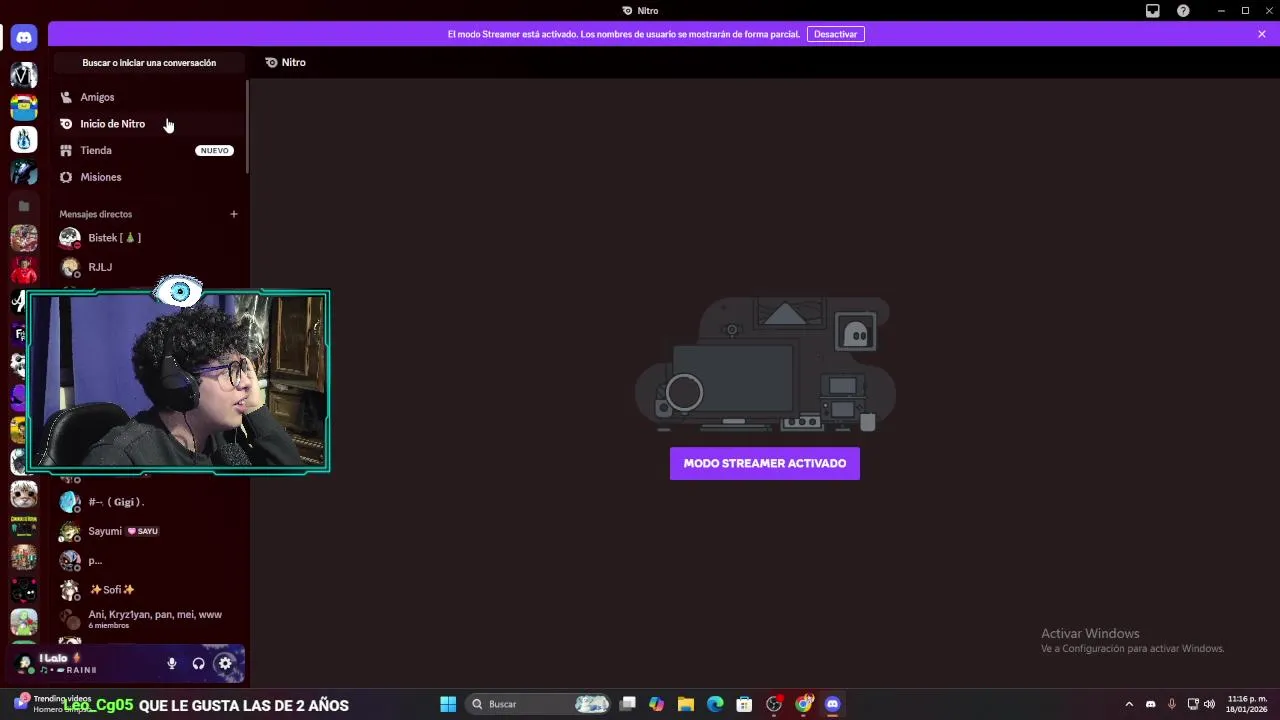
Task: Open the server folder icon
Action: tap(24, 206)
